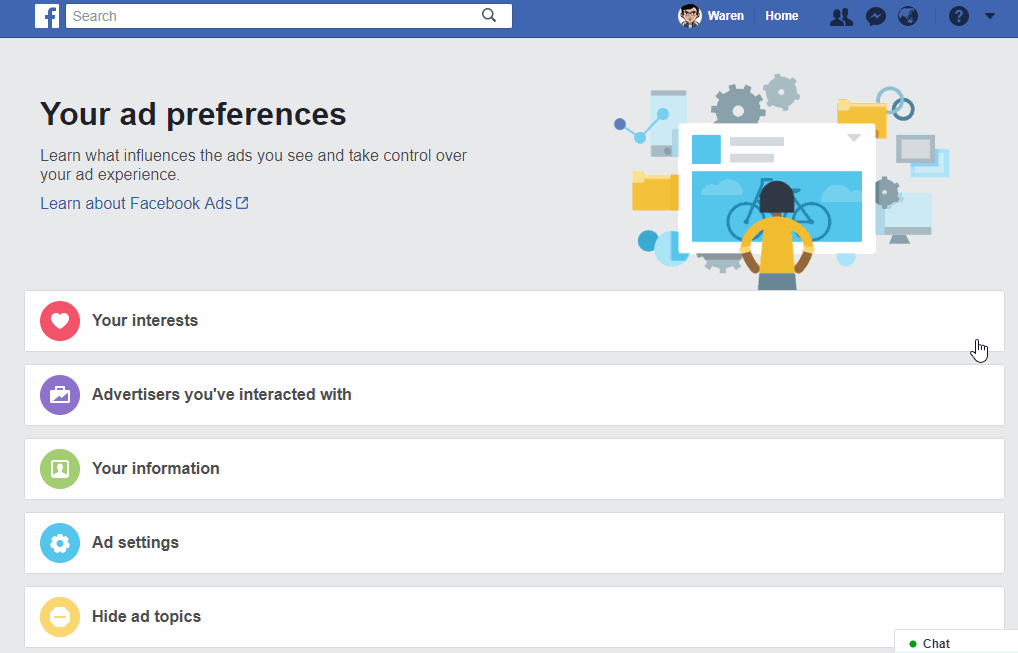Open the Notifications globe icon
Screen dimensions: 1018x653
[x=908, y=16]
